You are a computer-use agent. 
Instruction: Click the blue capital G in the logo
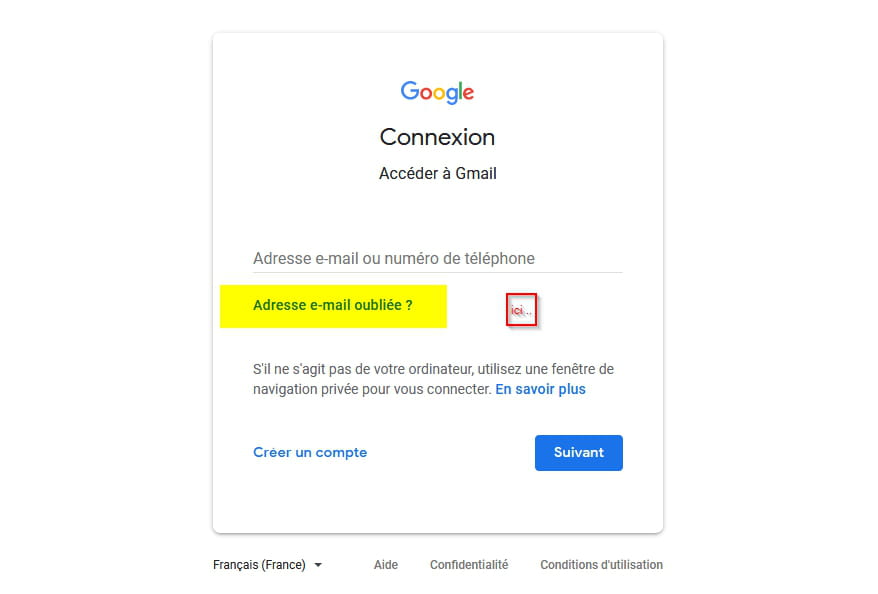[410, 90]
